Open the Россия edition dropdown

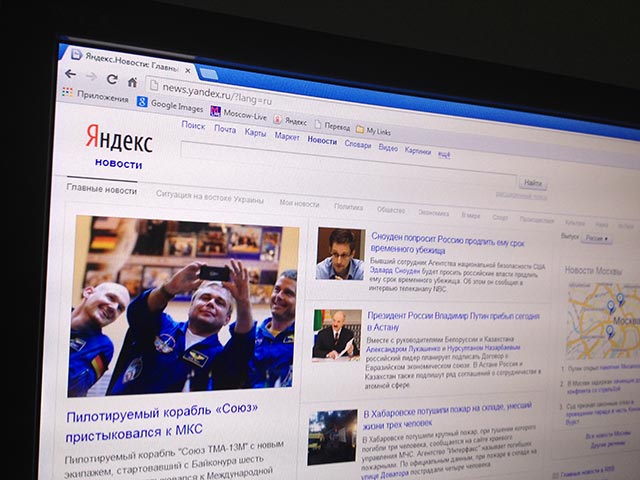click(596, 239)
